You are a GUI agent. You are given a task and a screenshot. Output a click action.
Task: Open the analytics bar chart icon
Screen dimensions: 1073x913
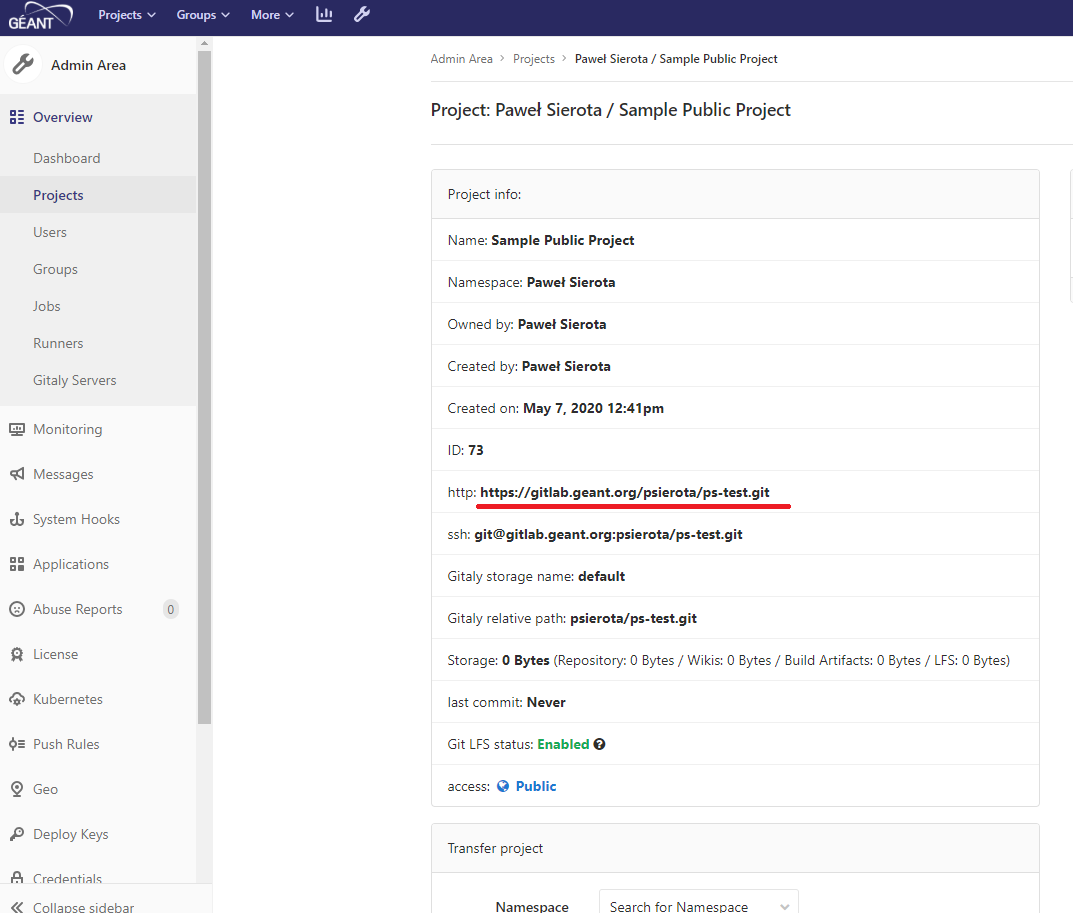coord(324,14)
